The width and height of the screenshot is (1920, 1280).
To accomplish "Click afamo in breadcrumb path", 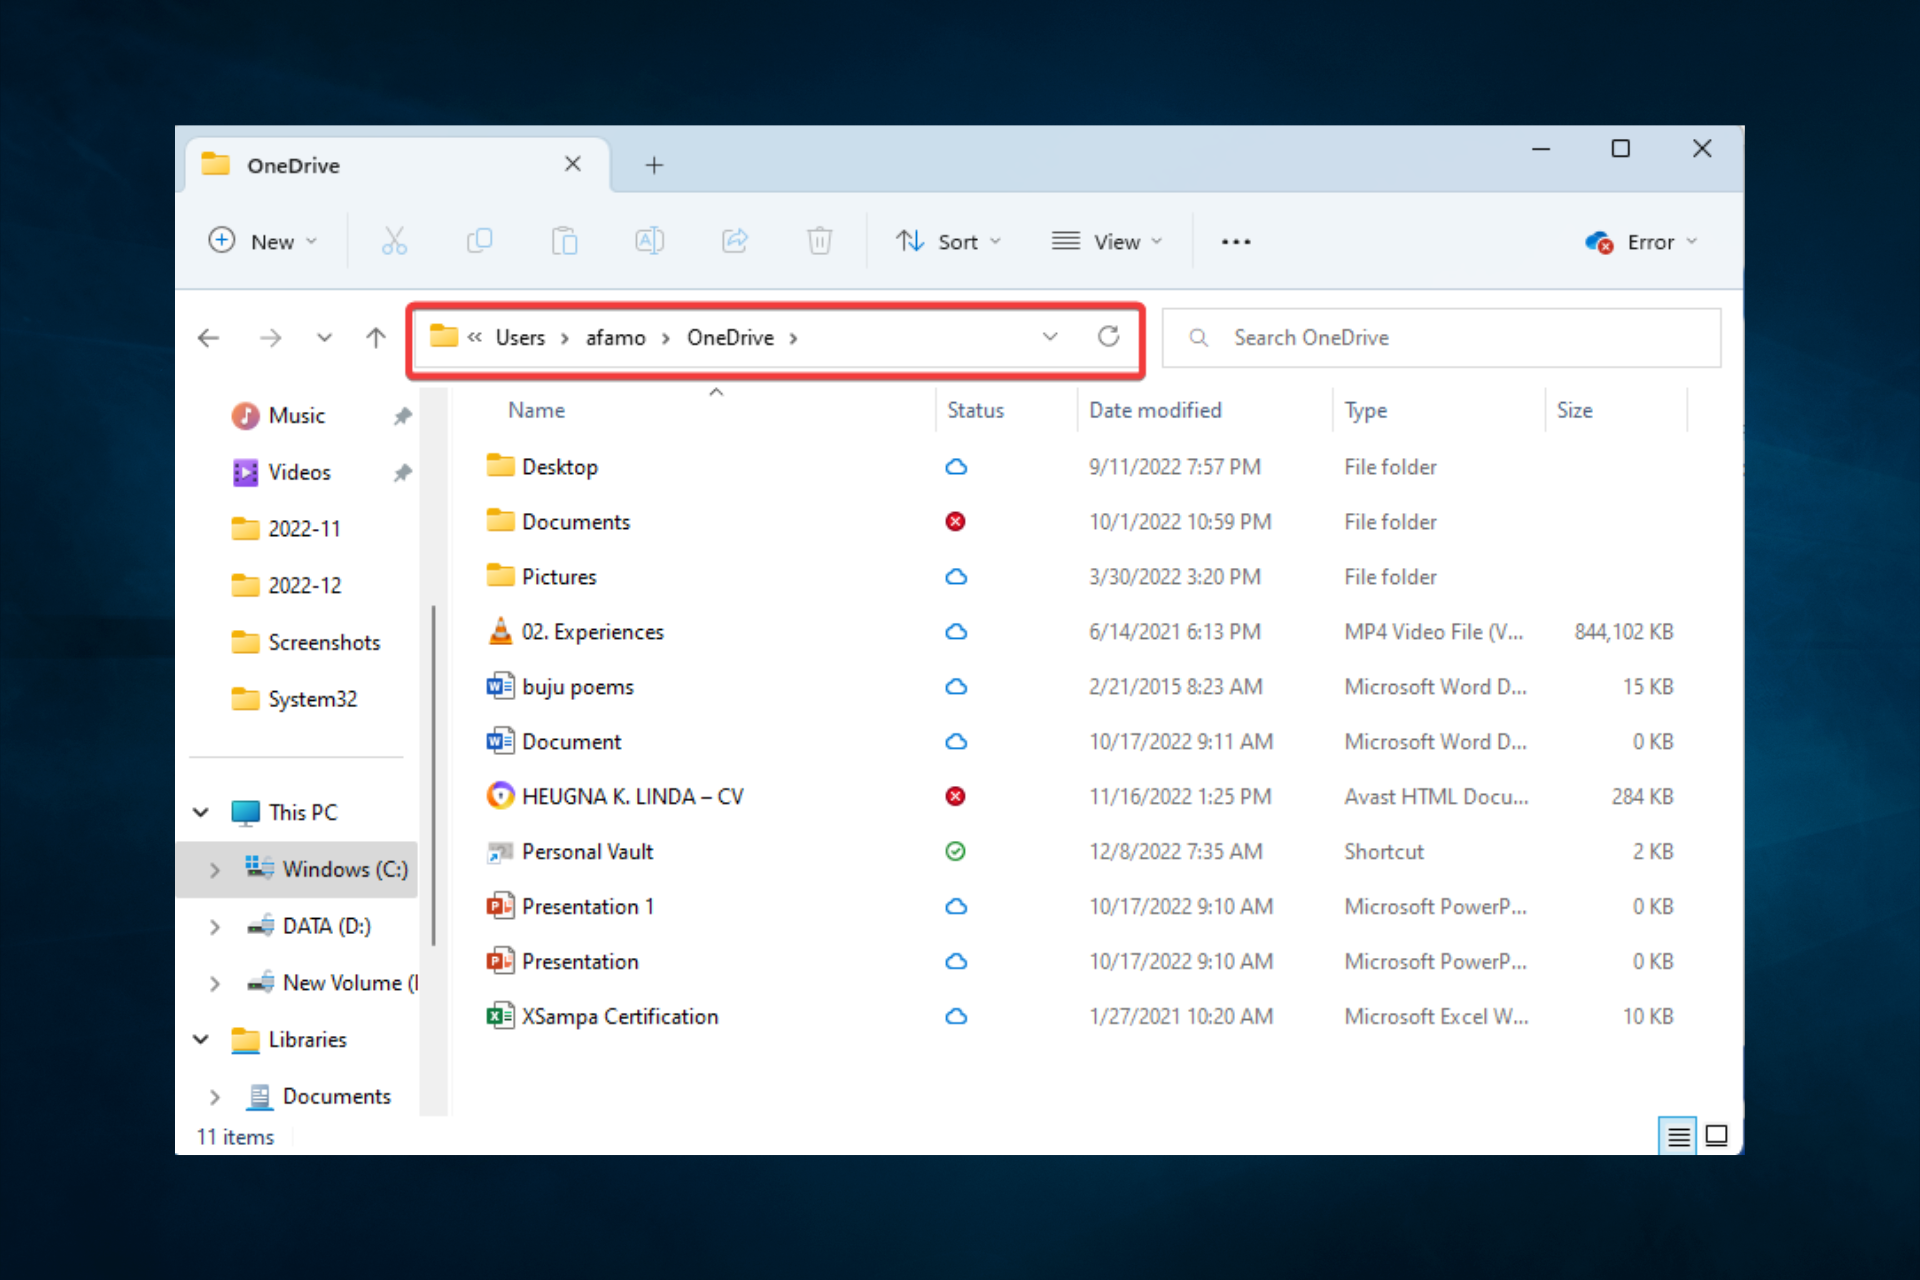I will point(615,338).
